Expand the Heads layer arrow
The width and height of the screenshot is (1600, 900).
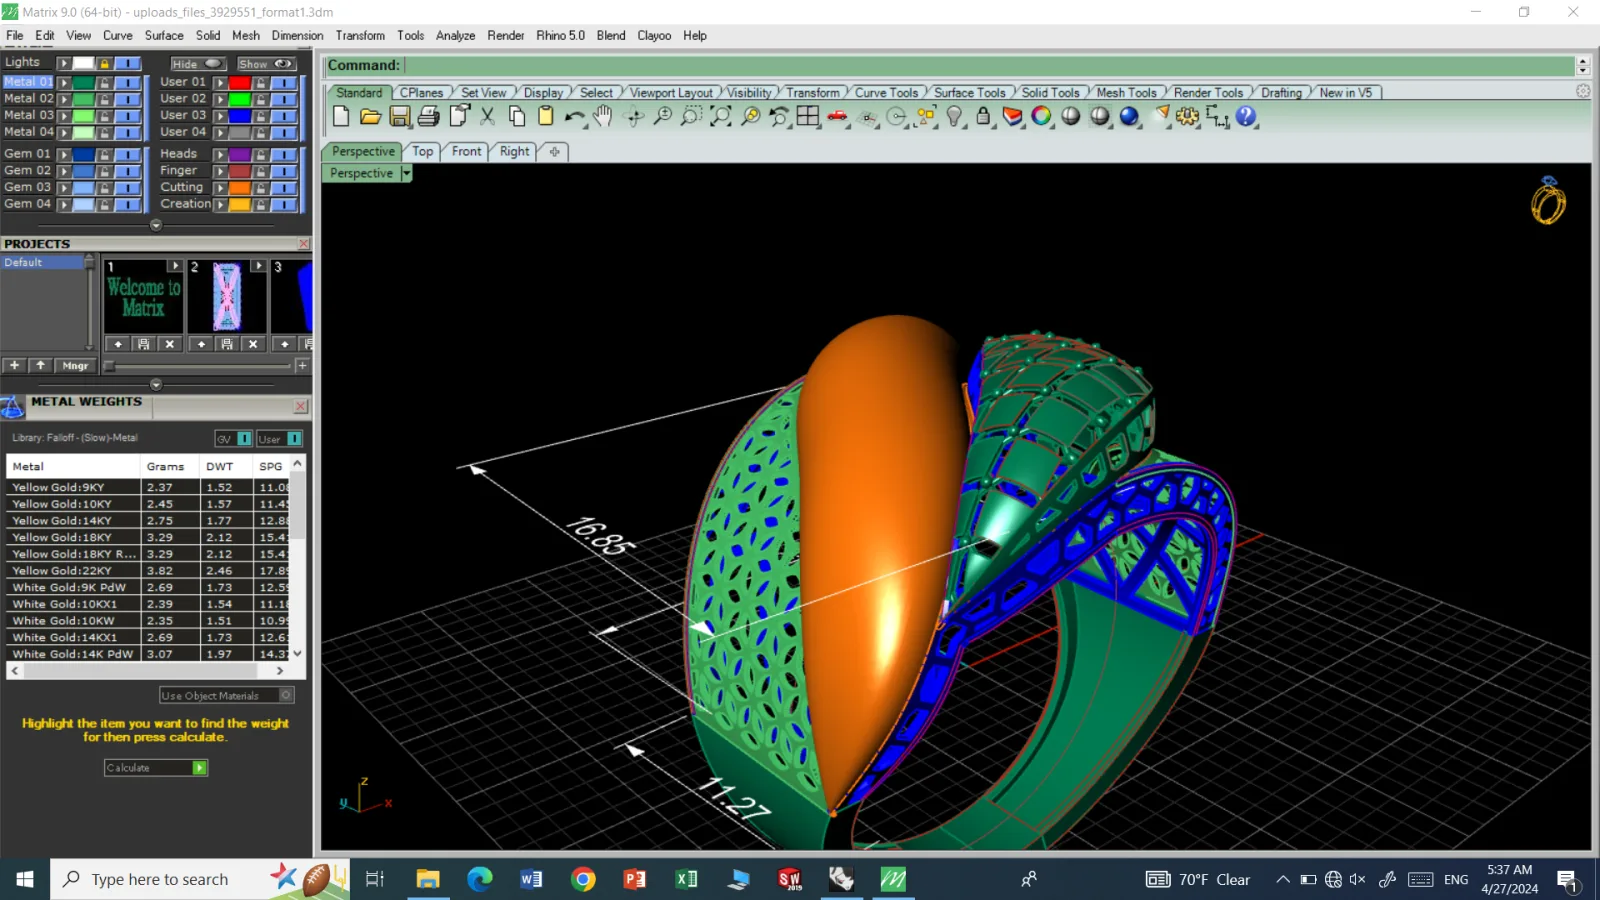coord(220,154)
